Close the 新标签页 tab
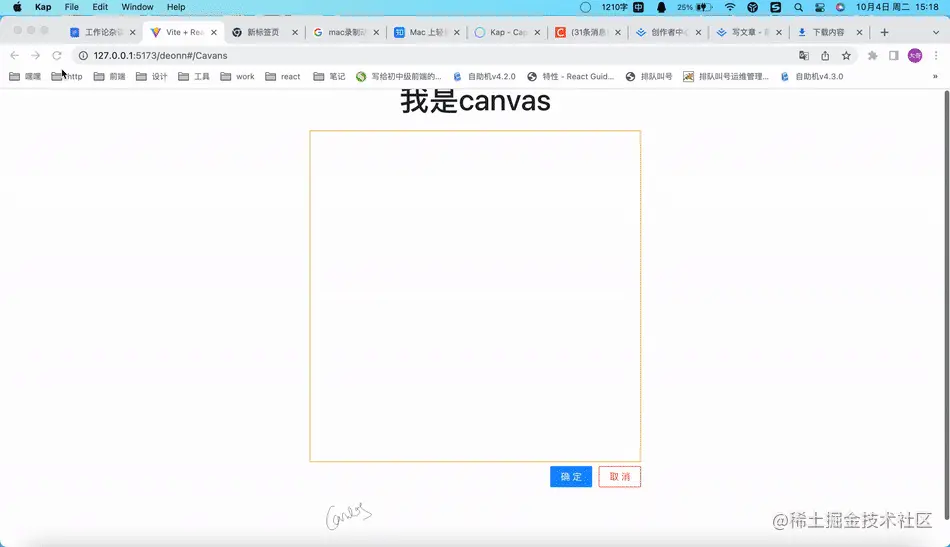Image resolution: width=950 pixels, height=547 pixels. 295,33
